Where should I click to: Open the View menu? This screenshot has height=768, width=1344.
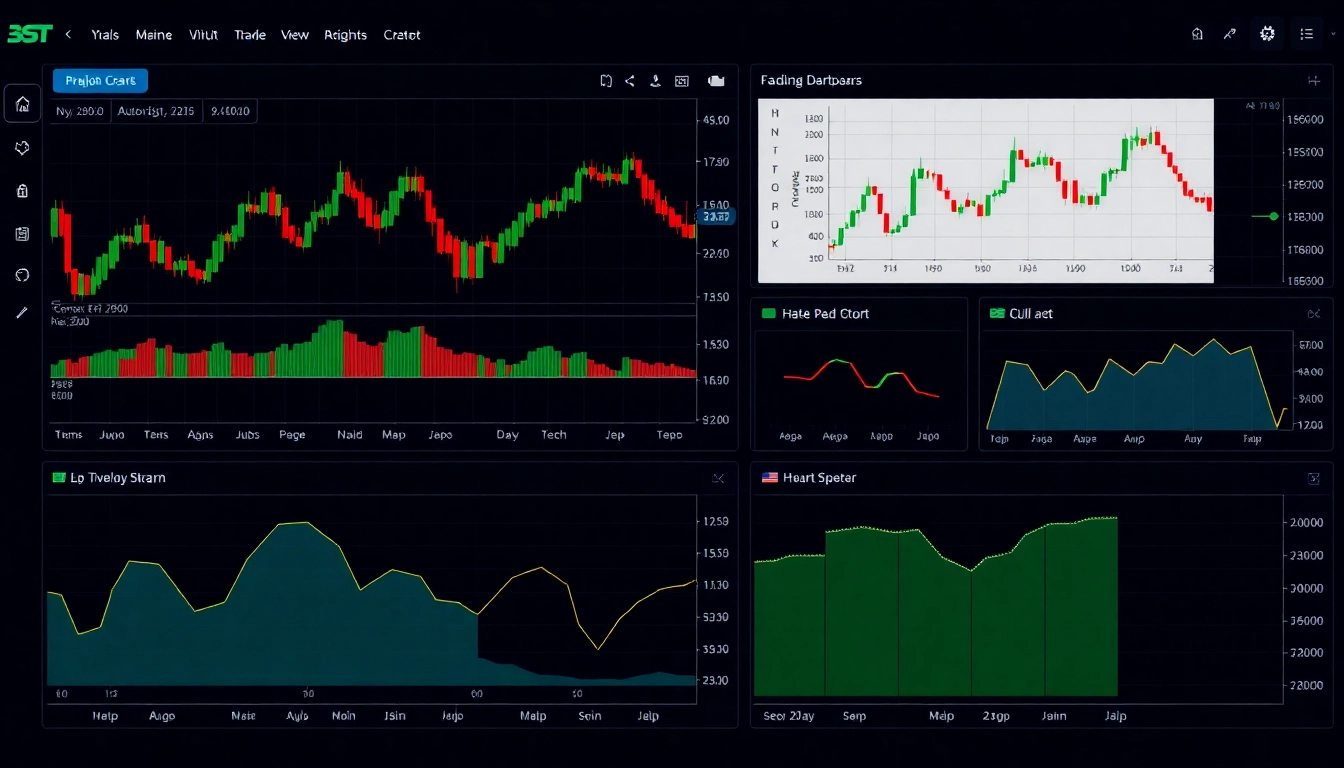click(x=294, y=35)
